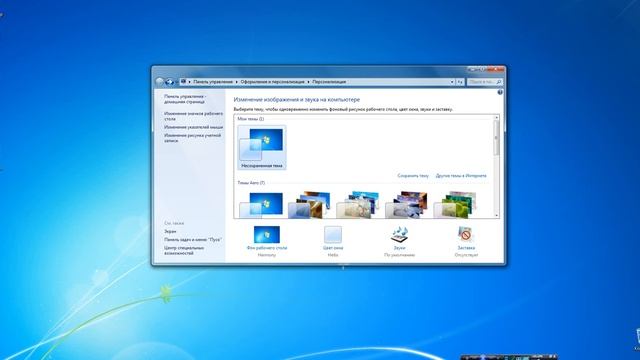The width and height of the screenshot is (640, 360).
Task: Select the Aero landscapes theme with purple sky
Action: coord(407,204)
